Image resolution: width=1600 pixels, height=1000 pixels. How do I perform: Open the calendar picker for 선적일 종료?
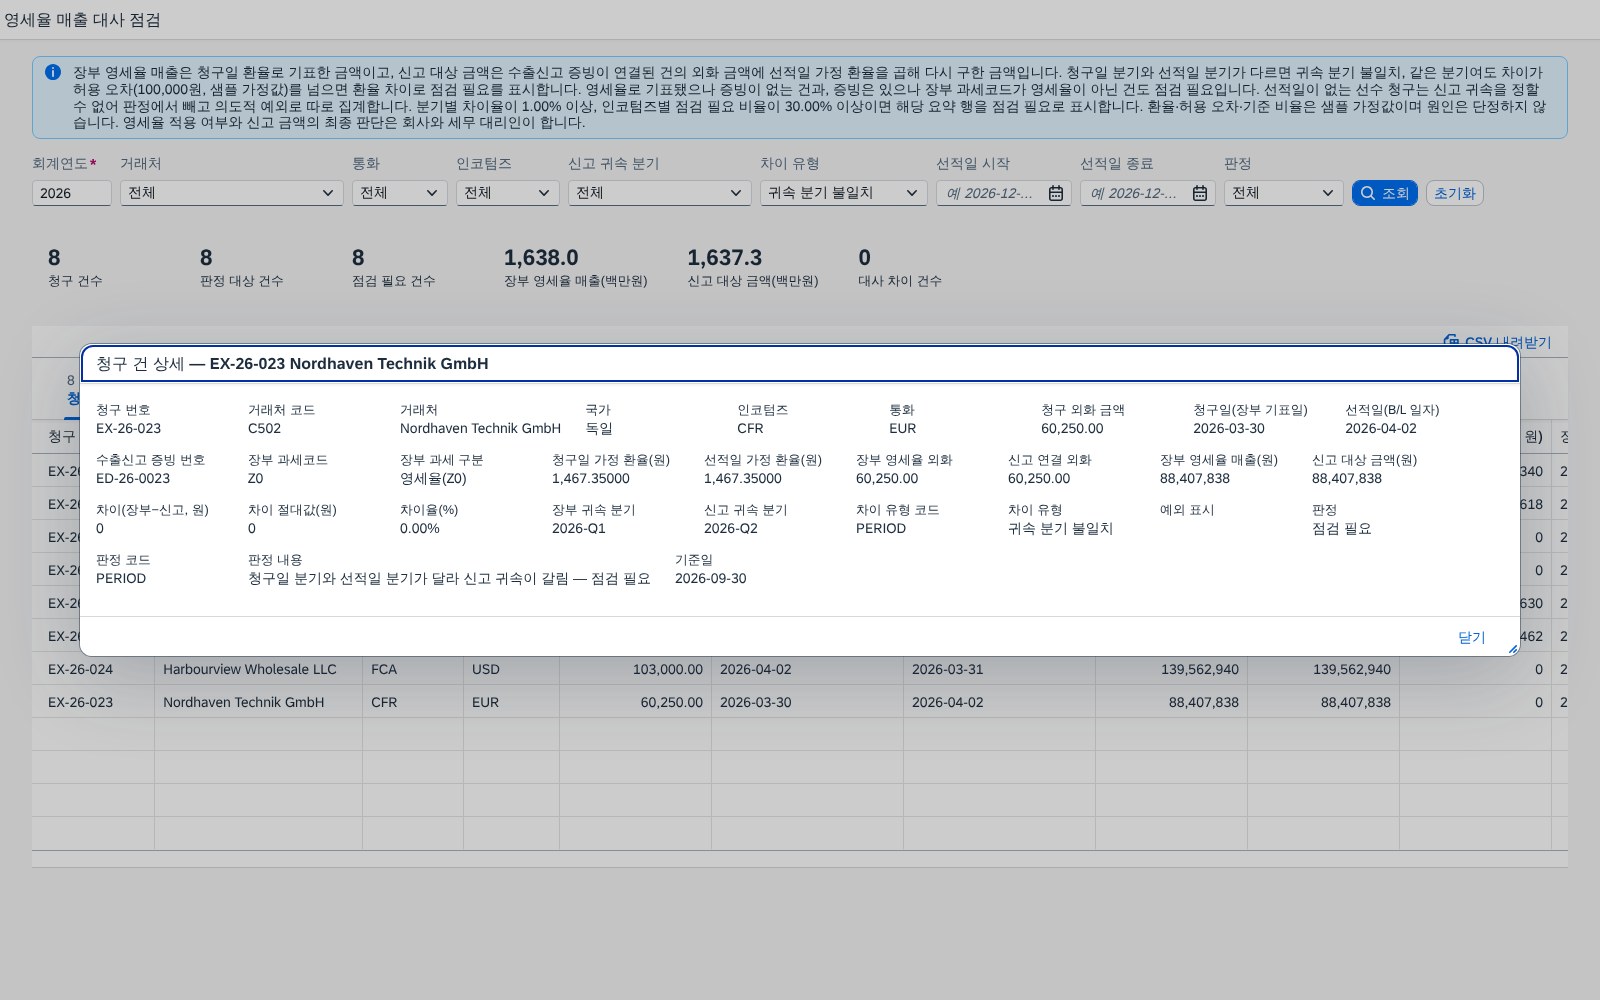tap(1200, 193)
